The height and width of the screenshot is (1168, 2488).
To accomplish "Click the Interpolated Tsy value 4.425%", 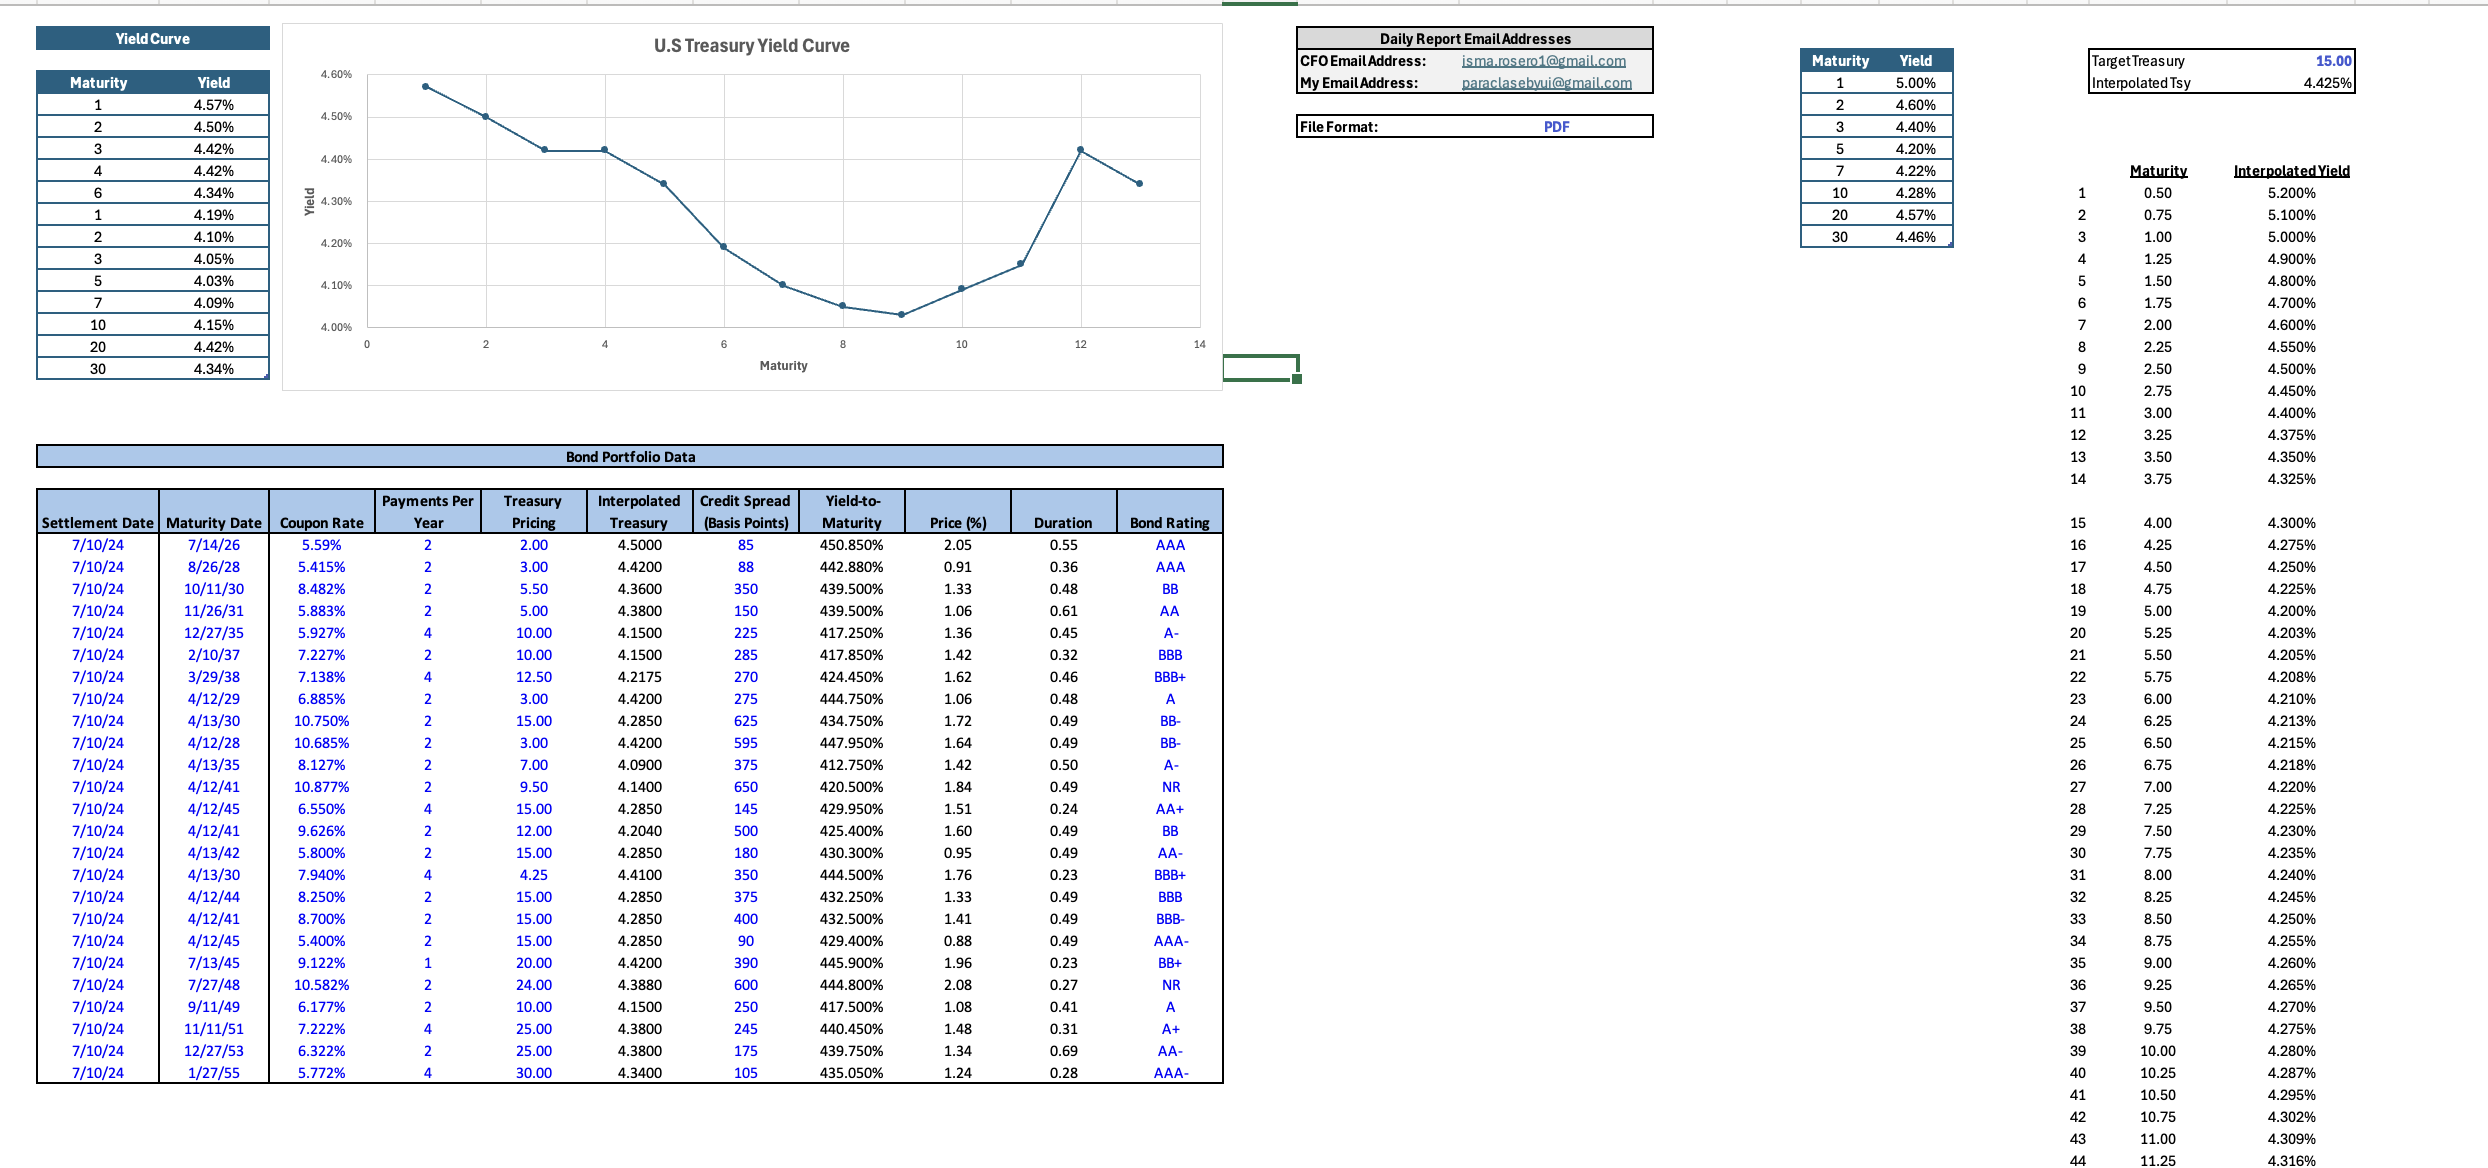I will pyautogui.click(x=2327, y=83).
